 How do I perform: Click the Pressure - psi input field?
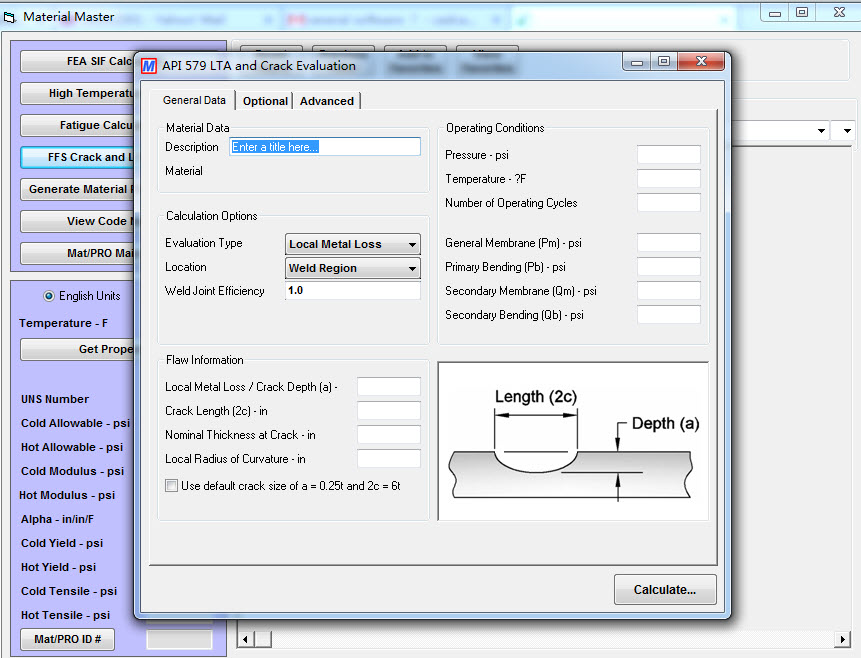click(x=669, y=155)
